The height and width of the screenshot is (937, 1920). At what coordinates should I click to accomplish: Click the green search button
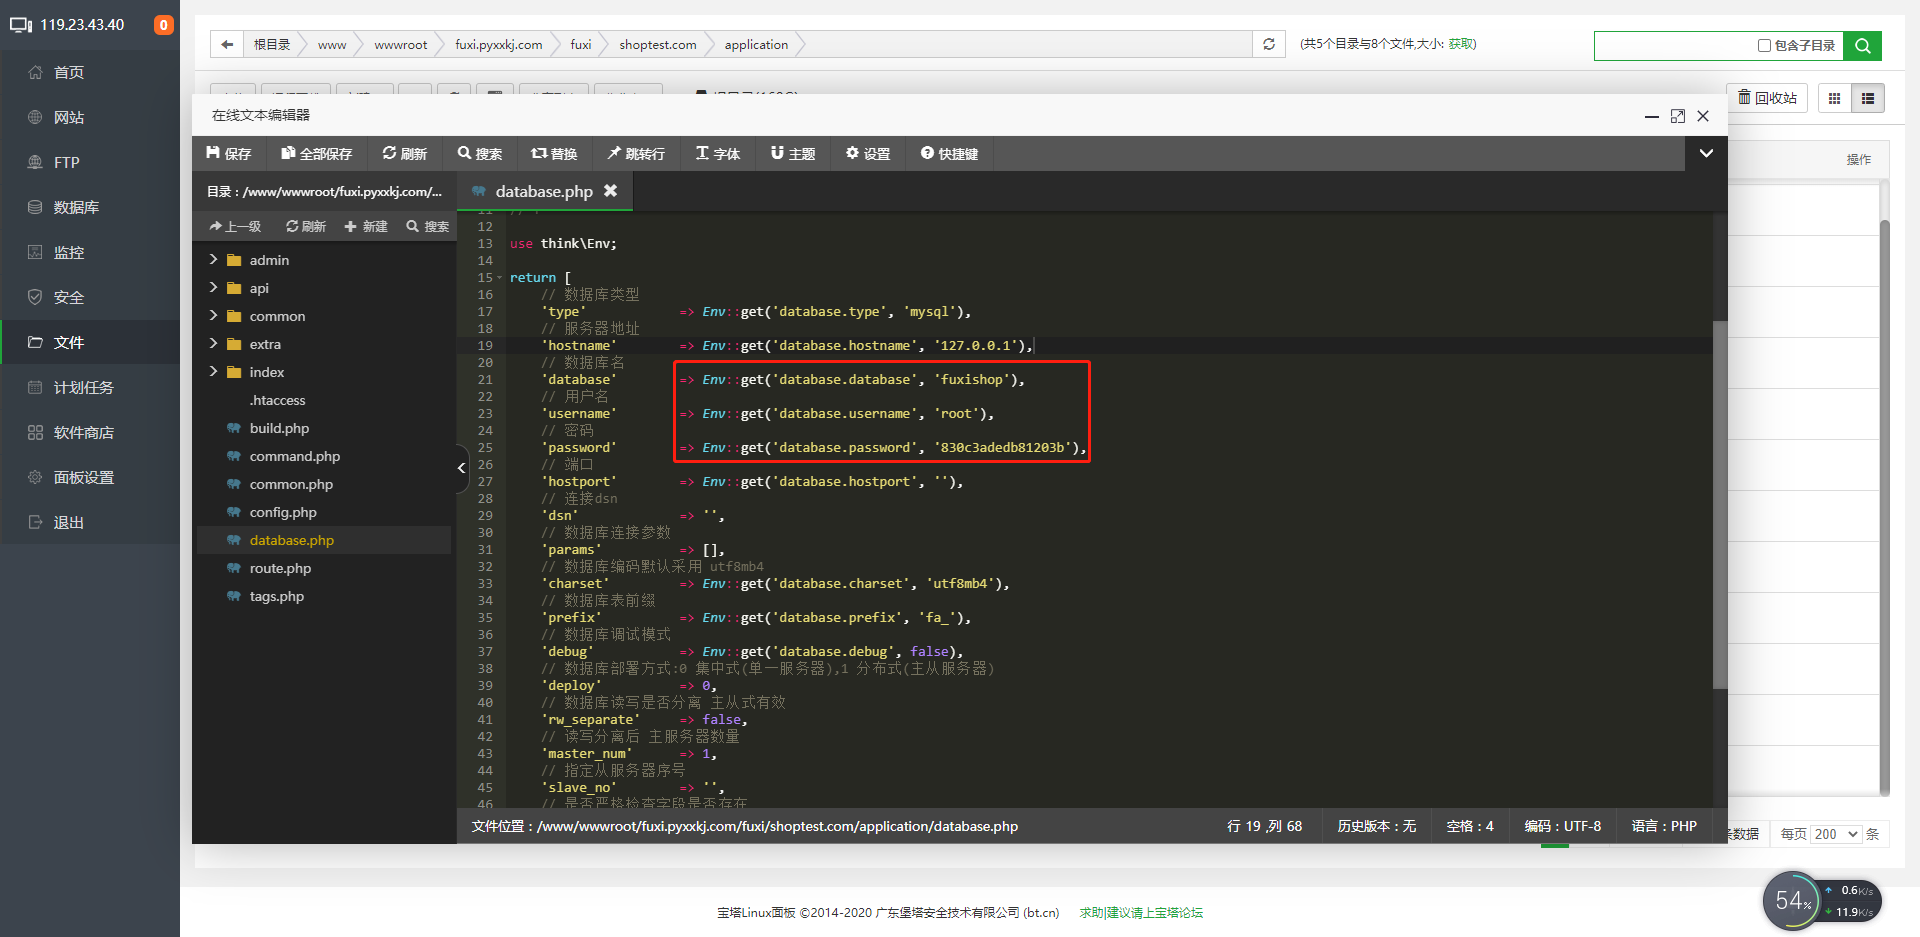pos(1862,45)
